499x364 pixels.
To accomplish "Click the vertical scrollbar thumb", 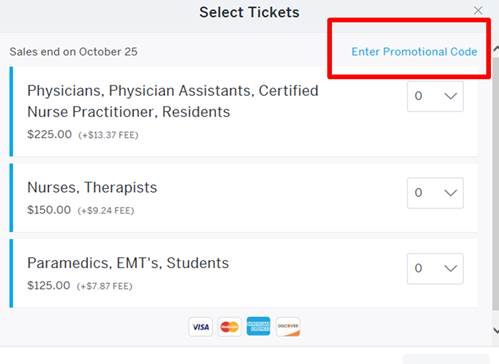I will point(496,183).
